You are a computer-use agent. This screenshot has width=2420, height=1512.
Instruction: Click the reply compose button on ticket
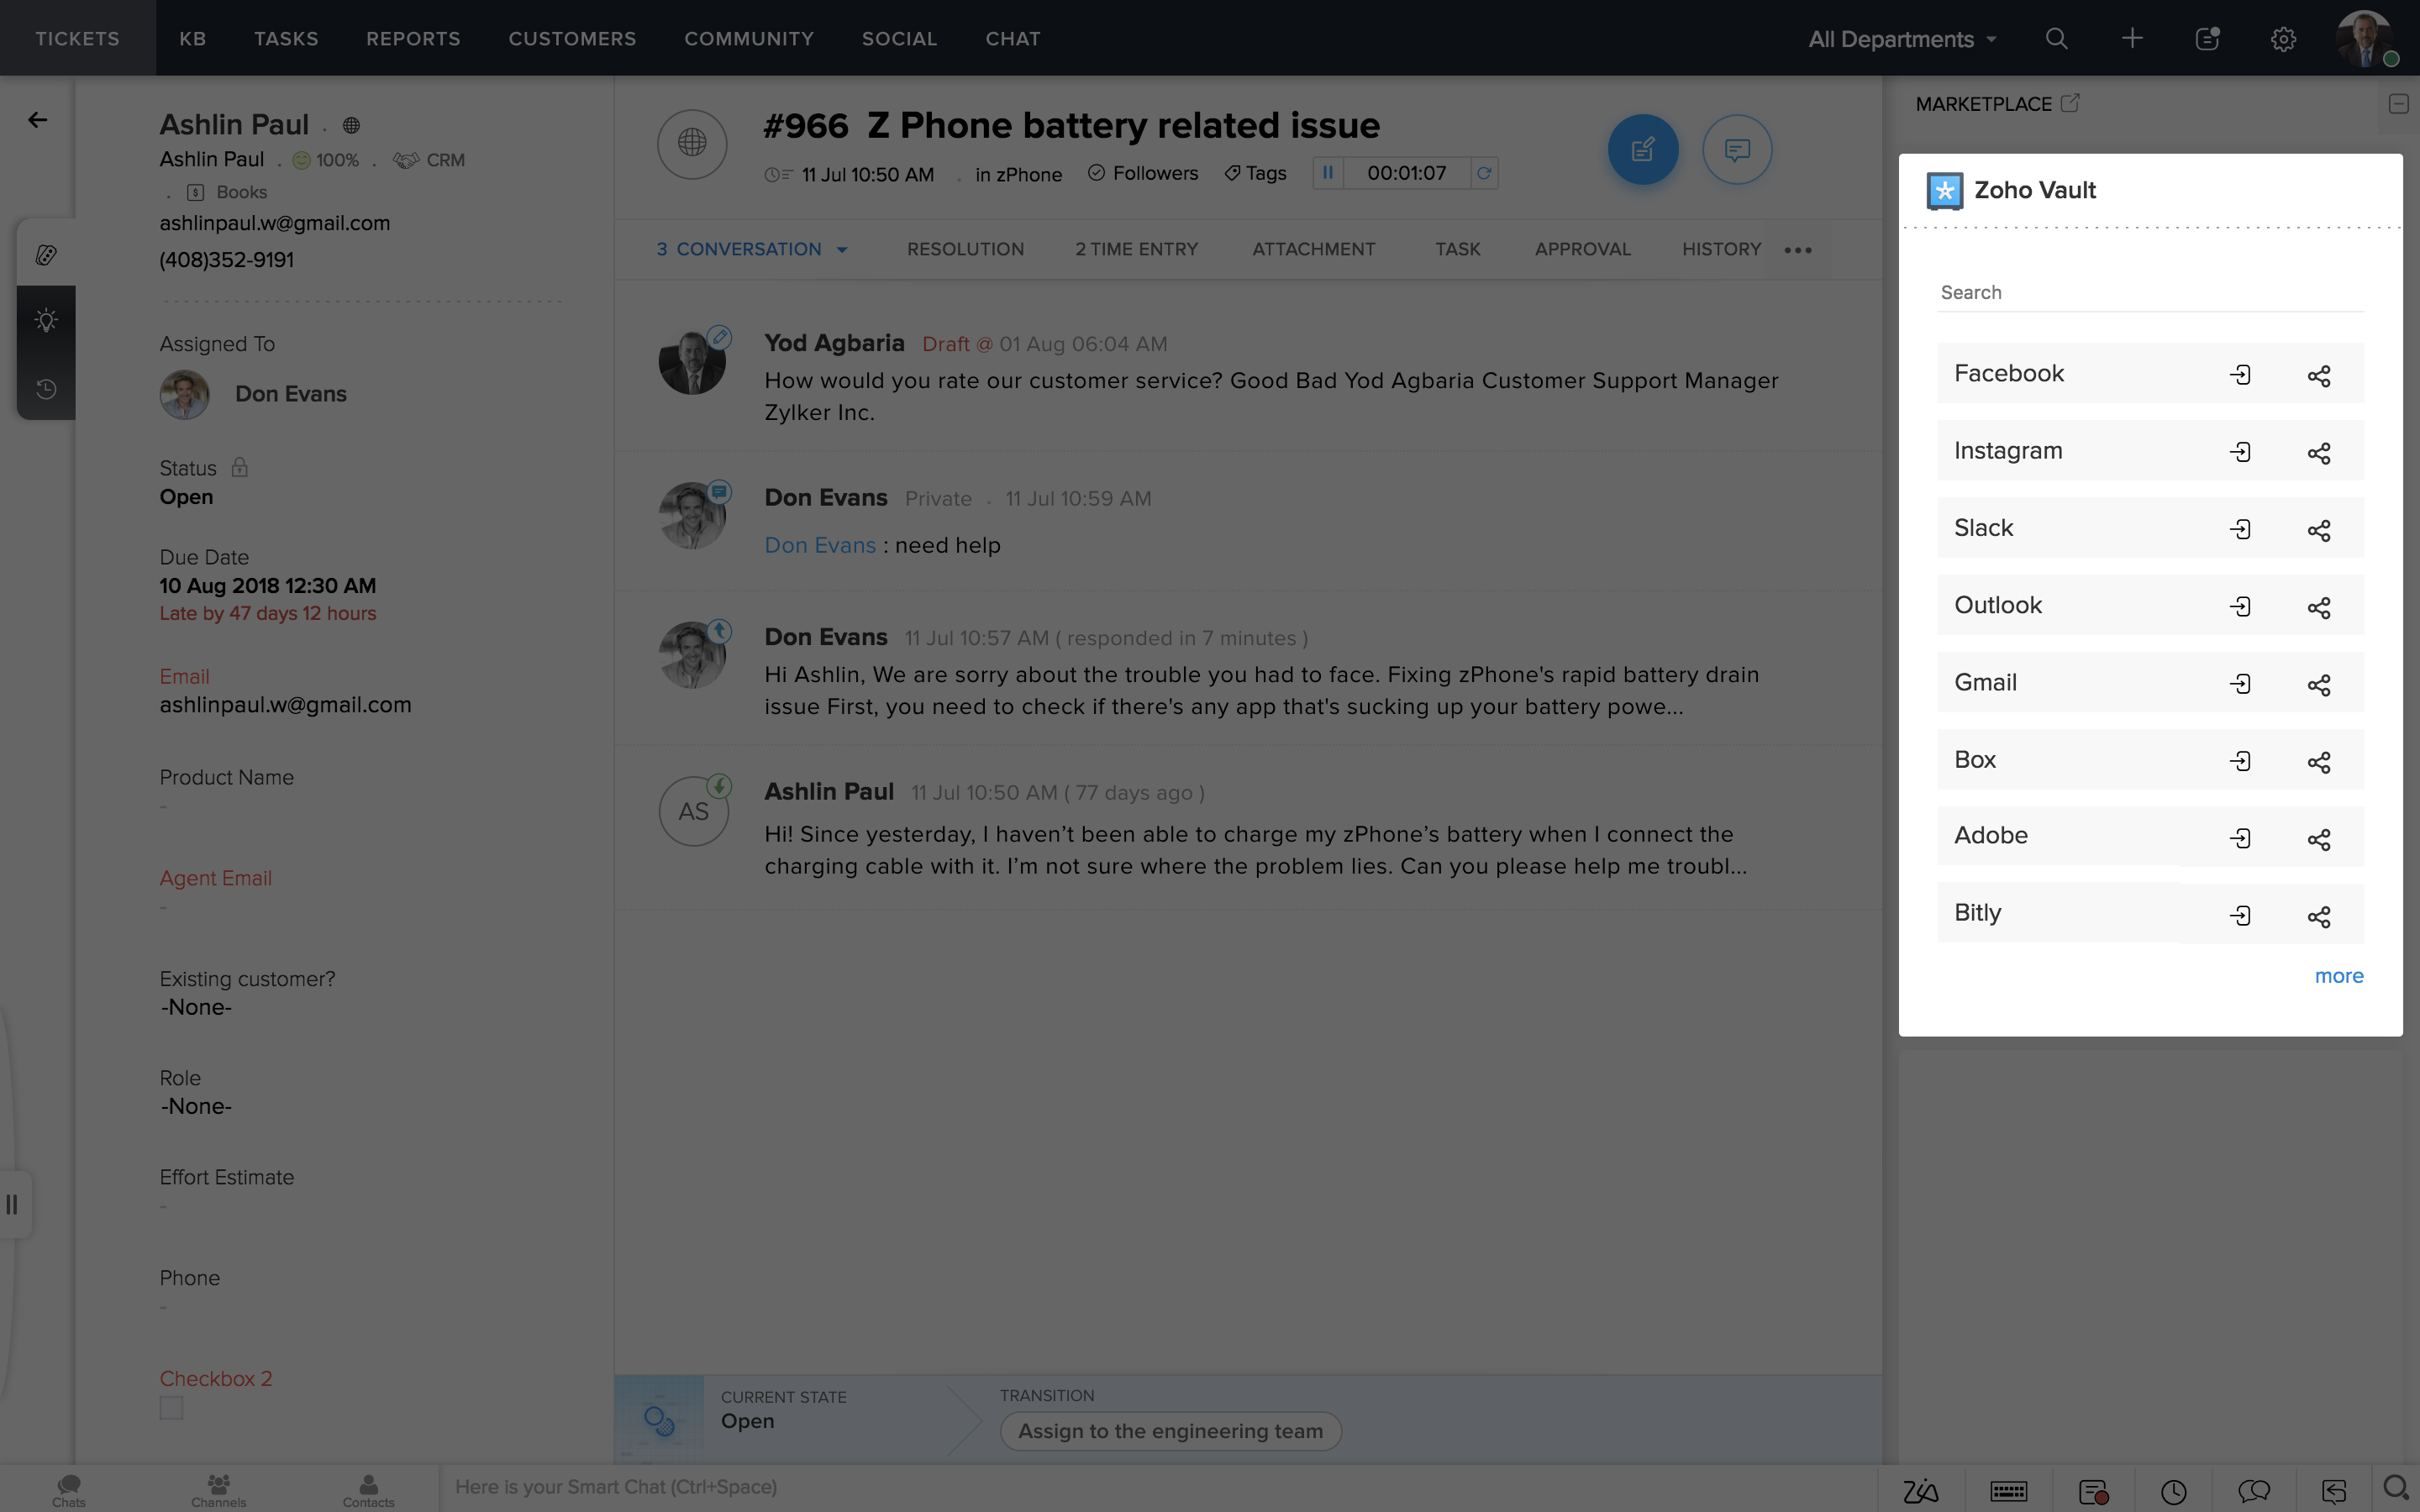pos(1642,150)
